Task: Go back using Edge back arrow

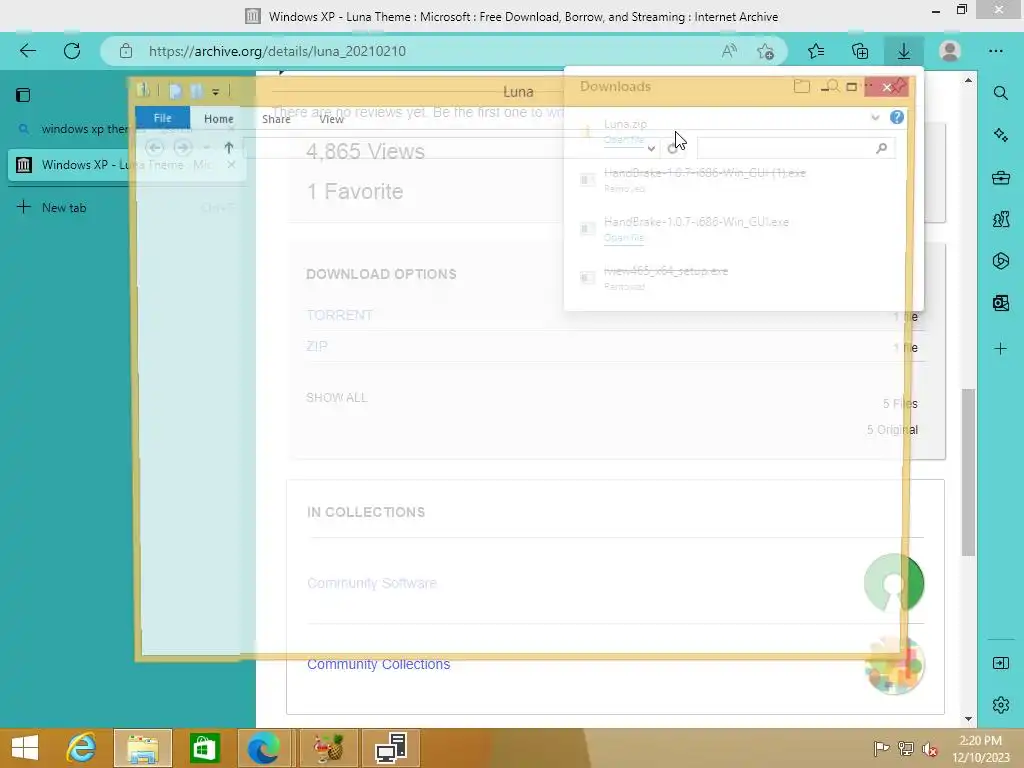Action: tap(27, 51)
